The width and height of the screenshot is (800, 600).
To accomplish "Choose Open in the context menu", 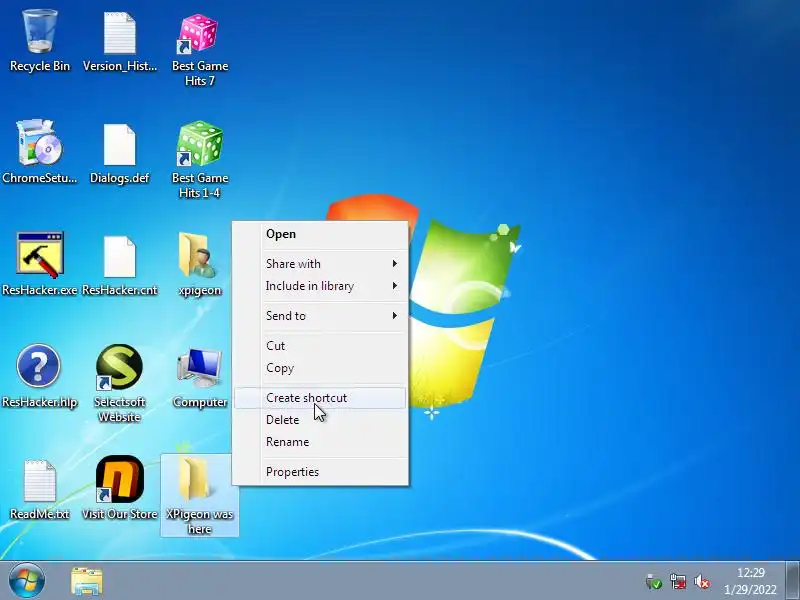I will point(320,234).
